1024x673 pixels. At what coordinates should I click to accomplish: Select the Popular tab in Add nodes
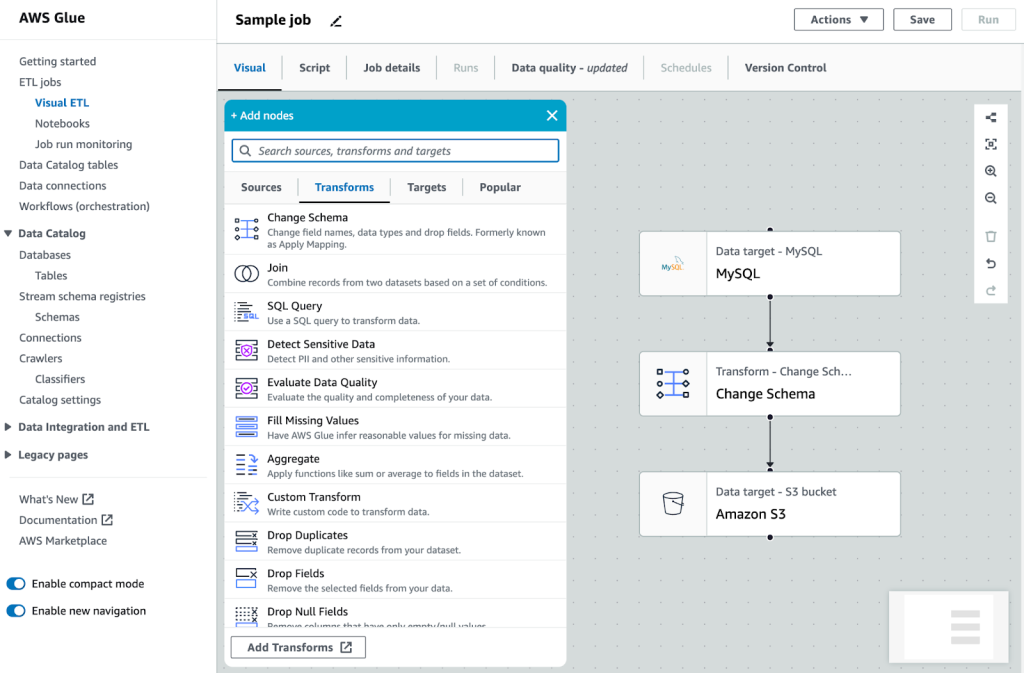tap(500, 187)
